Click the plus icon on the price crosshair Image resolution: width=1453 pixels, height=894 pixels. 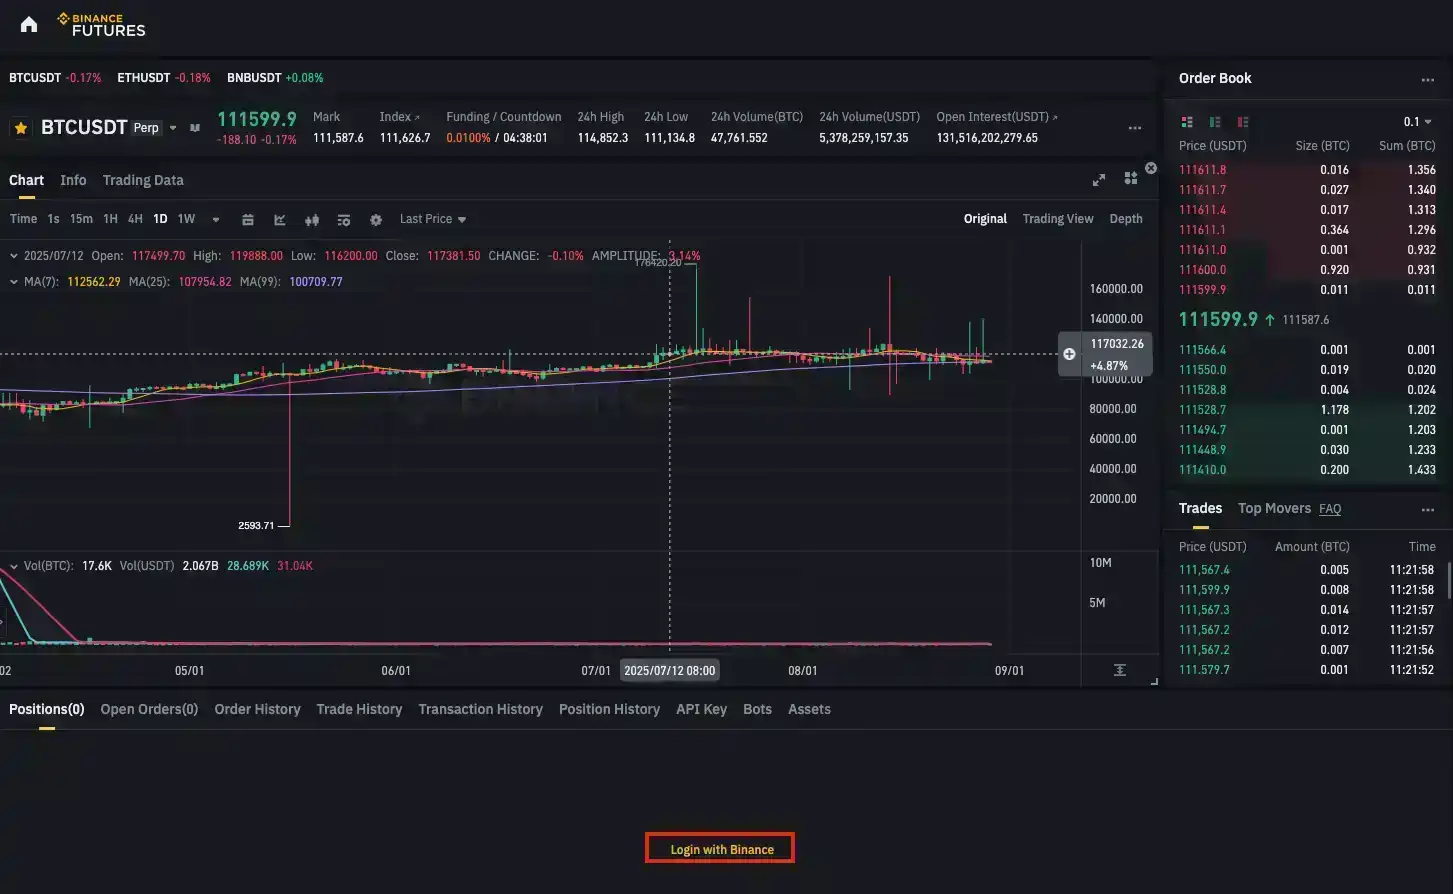1069,354
